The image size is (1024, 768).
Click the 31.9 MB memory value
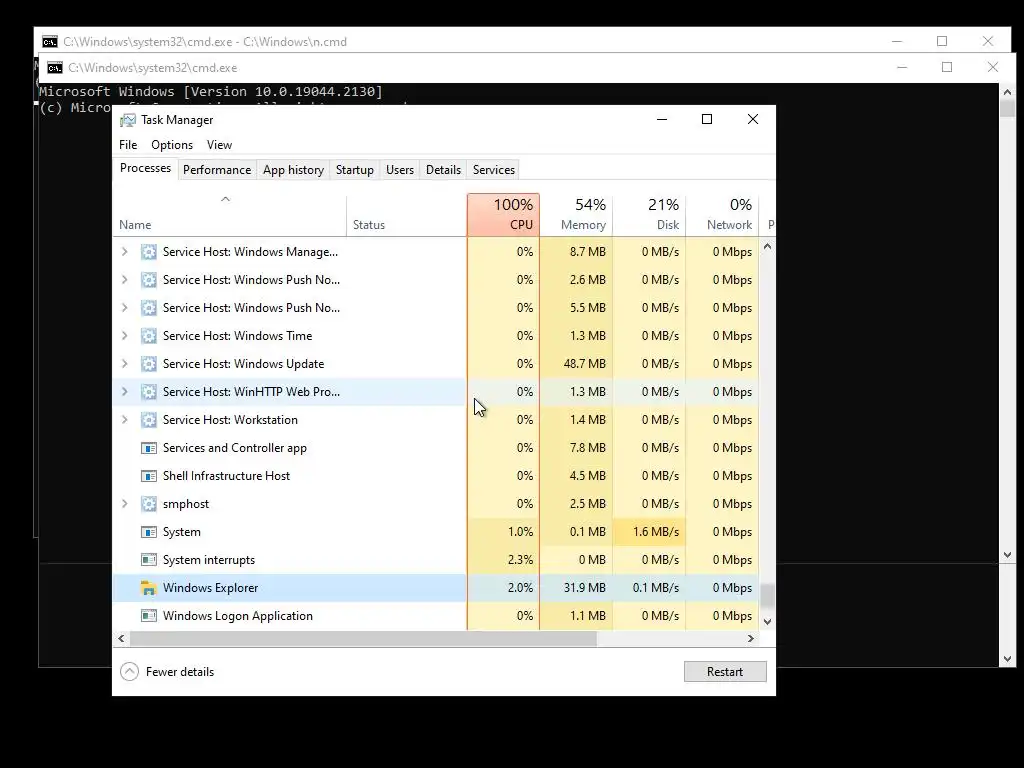point(584,588)
